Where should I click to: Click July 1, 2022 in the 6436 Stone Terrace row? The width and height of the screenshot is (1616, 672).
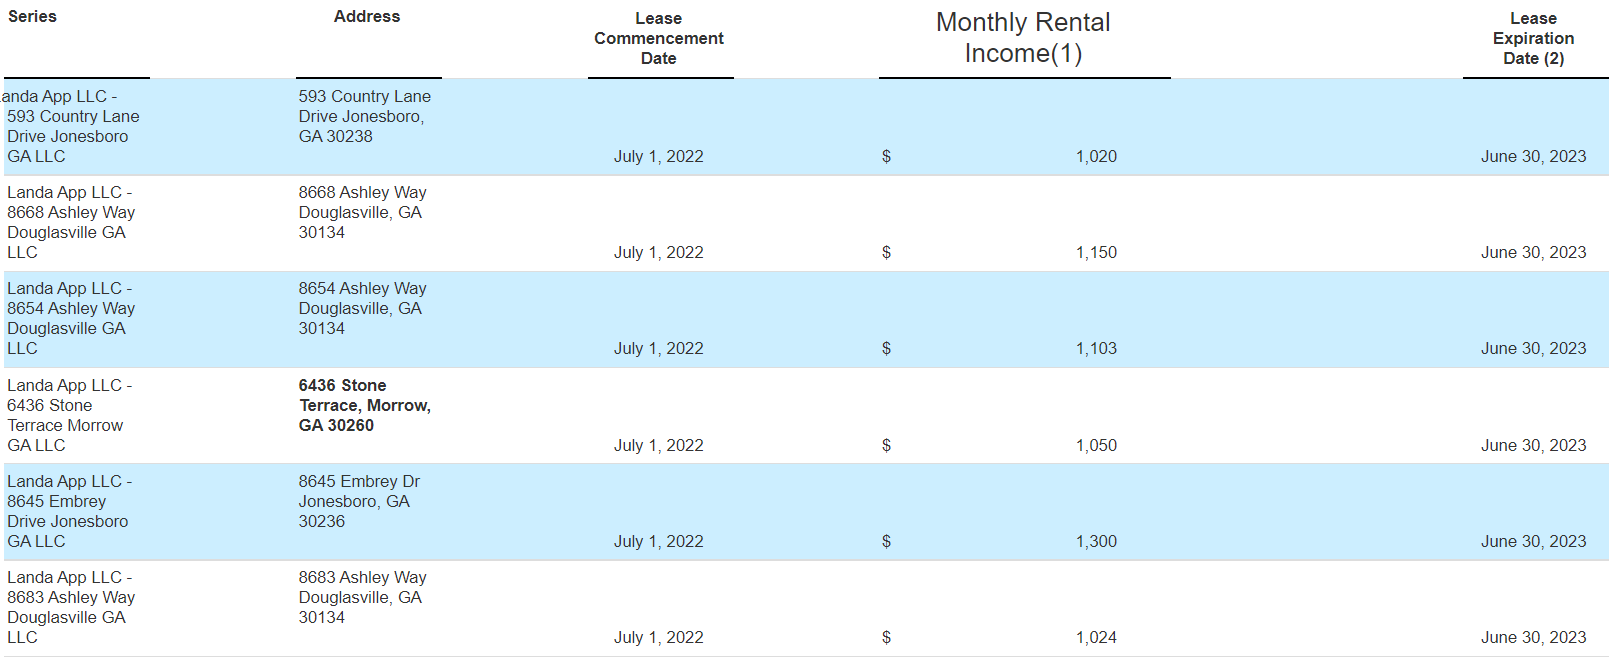pos(659,445)
